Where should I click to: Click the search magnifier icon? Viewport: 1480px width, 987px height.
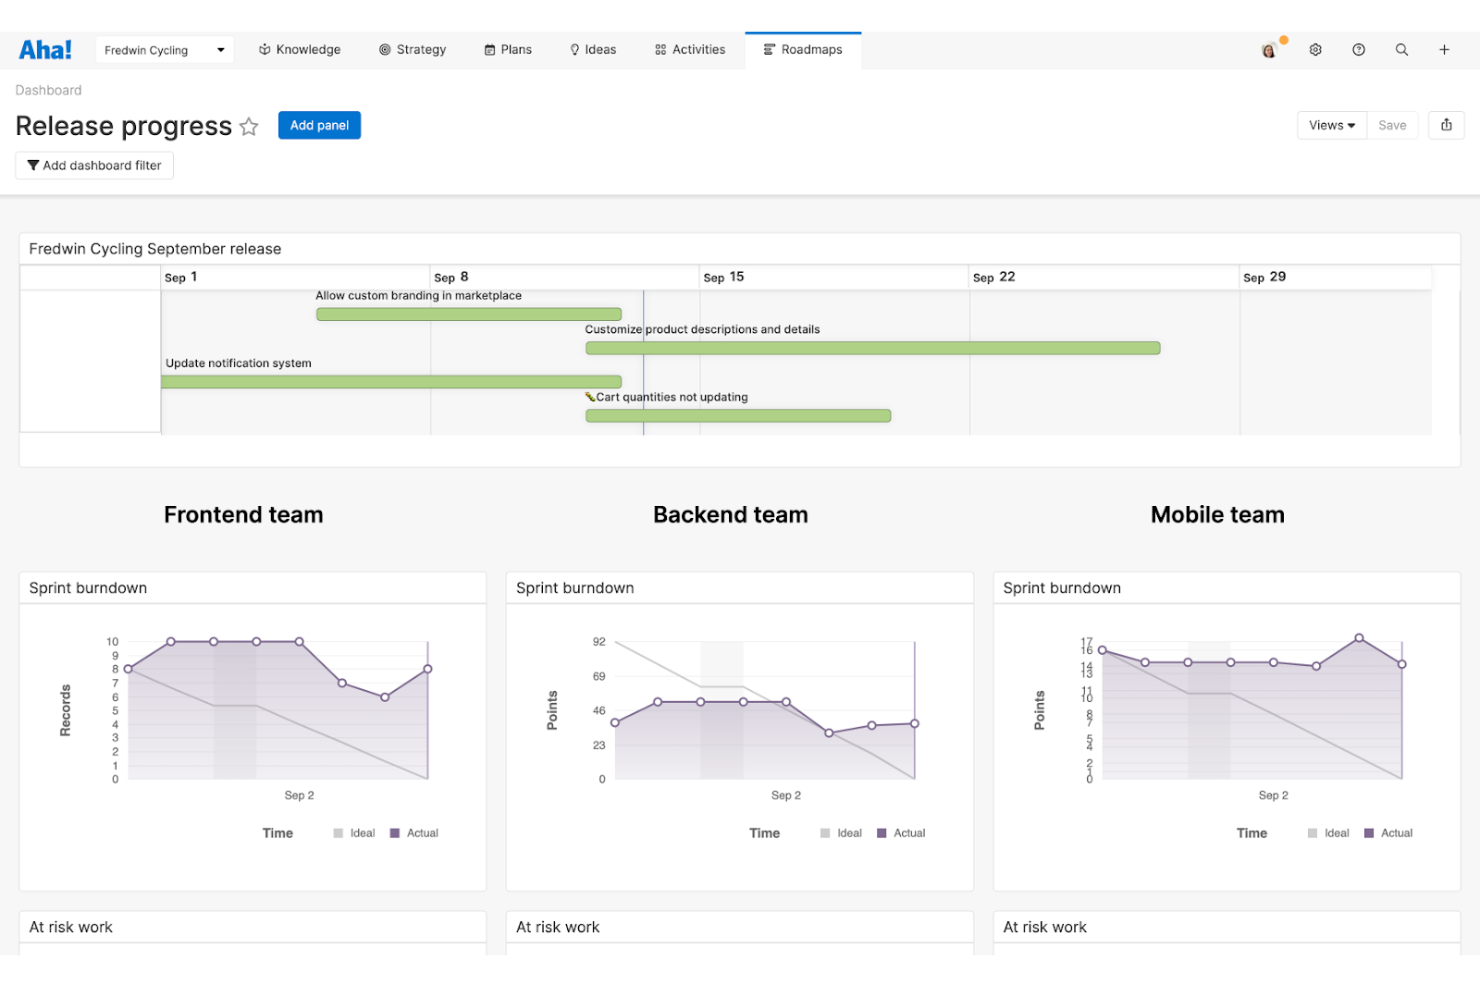(1401, 50)
